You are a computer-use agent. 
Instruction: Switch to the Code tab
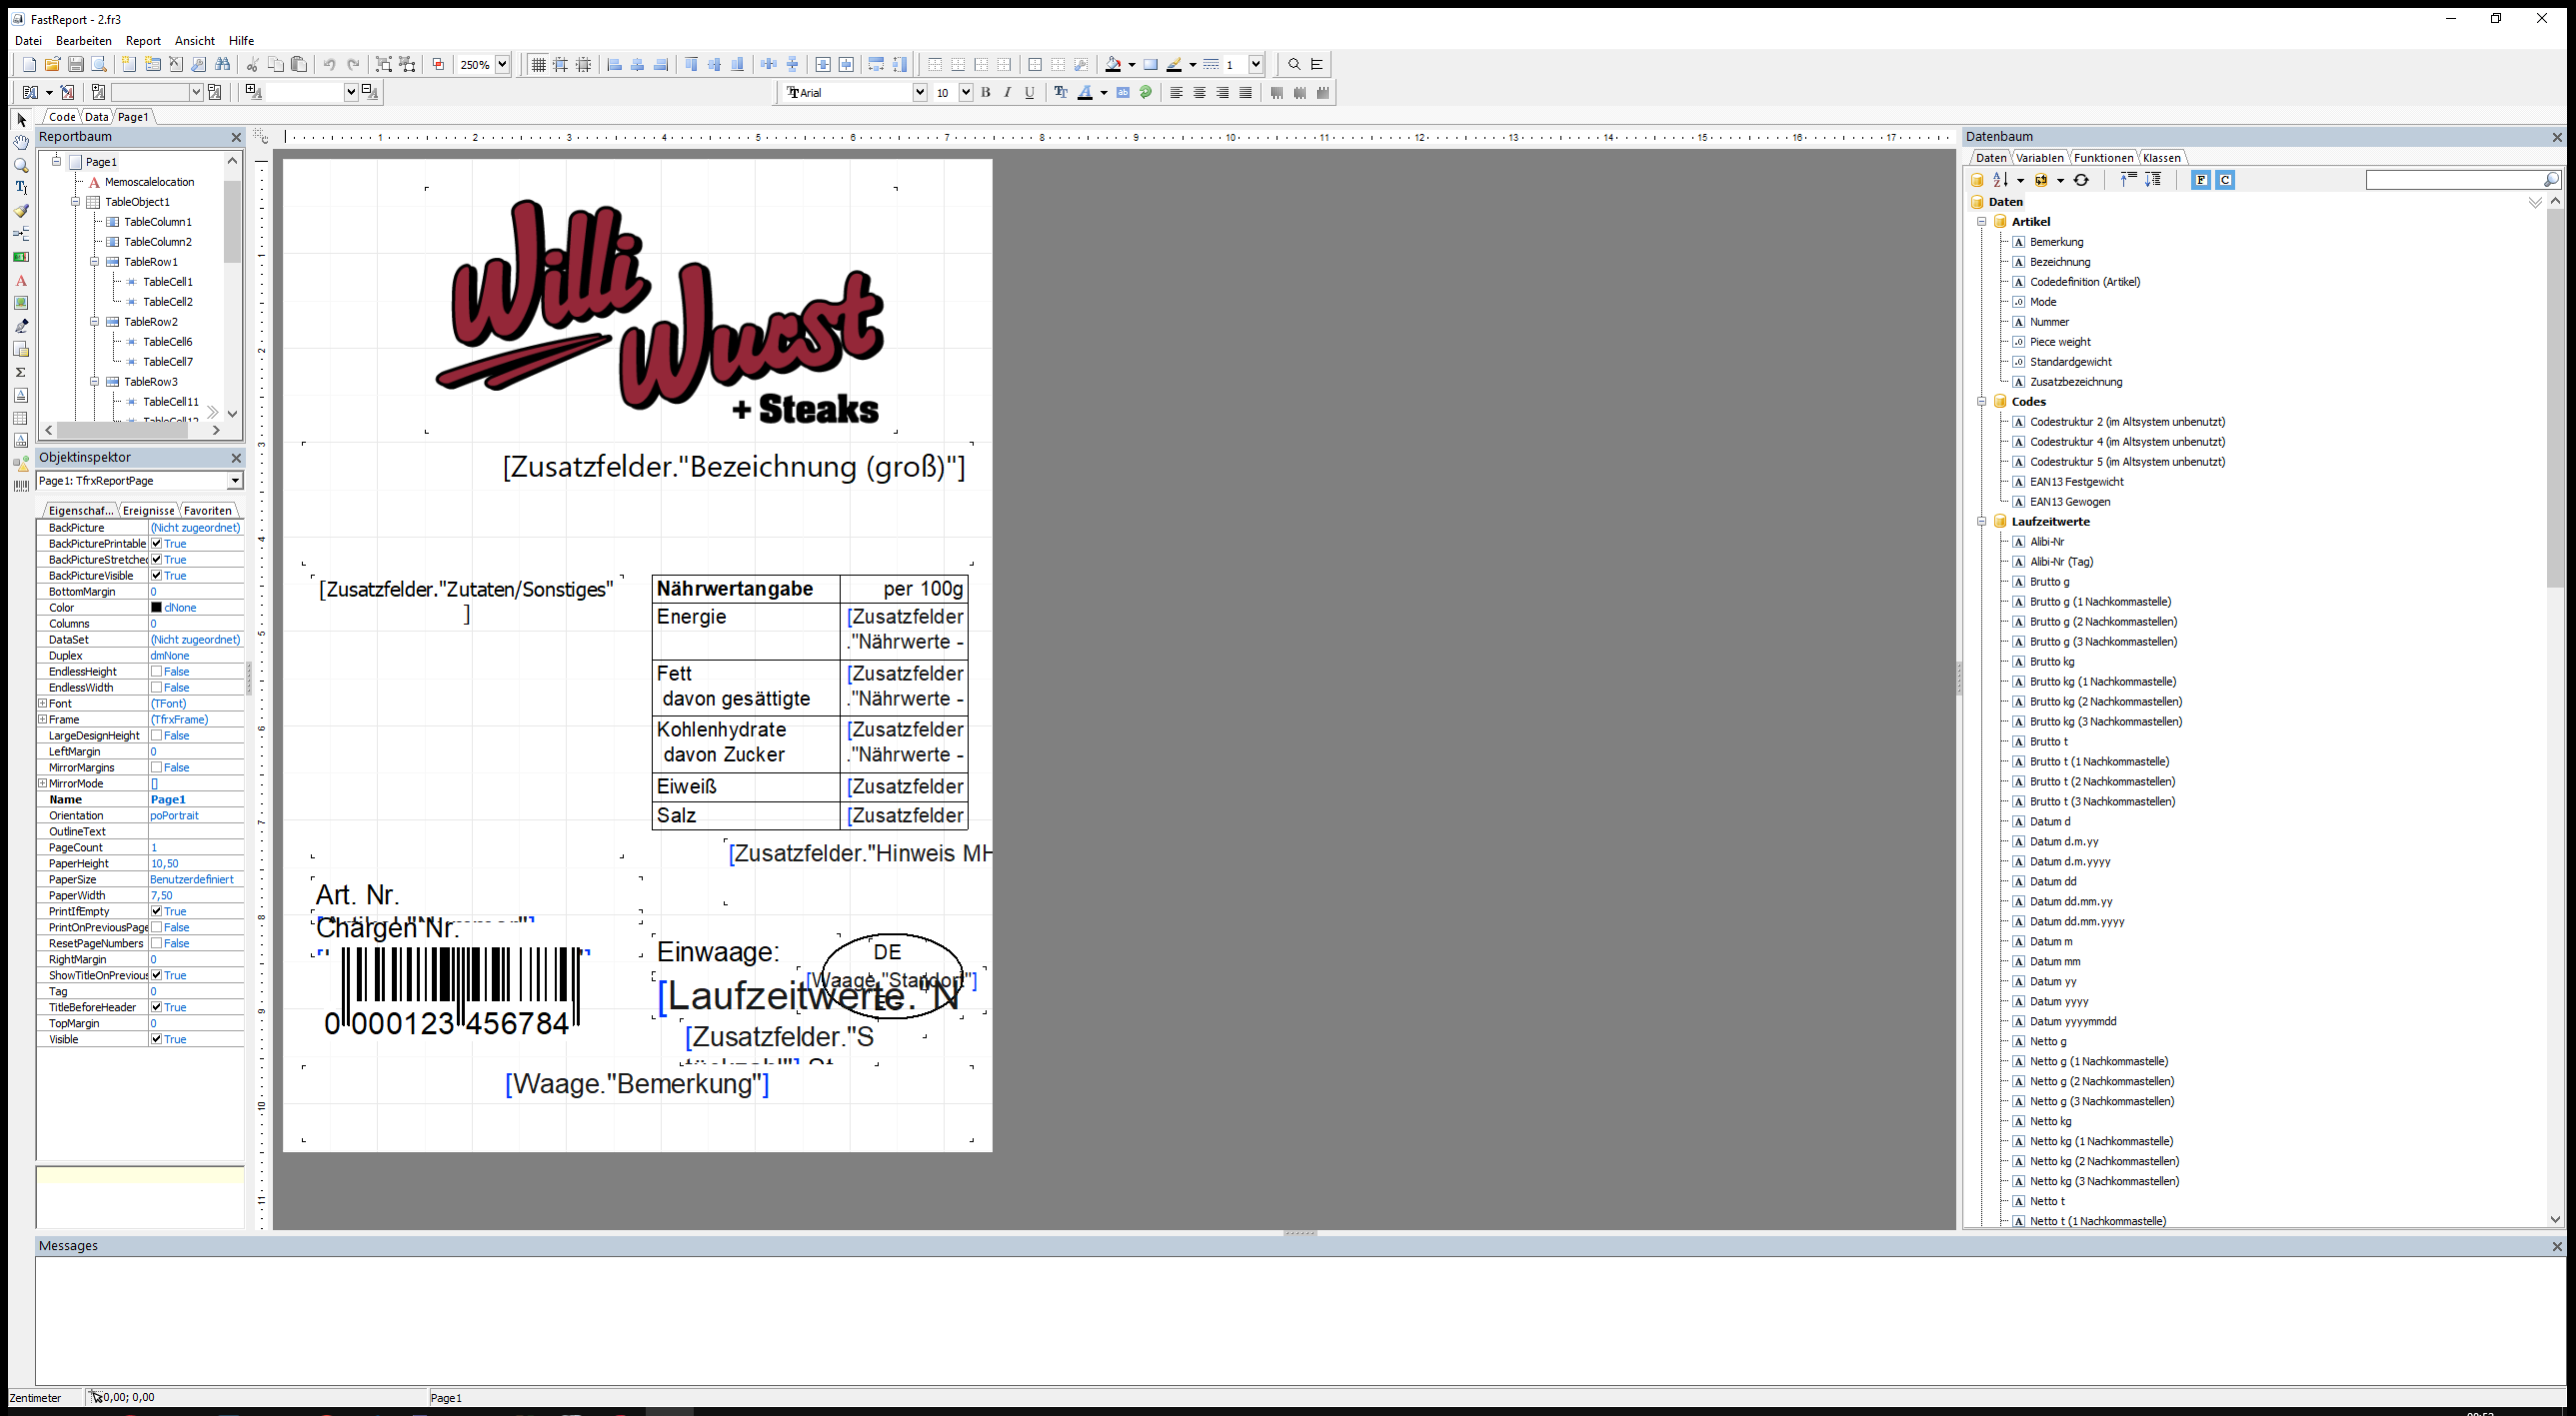[62, 117]
